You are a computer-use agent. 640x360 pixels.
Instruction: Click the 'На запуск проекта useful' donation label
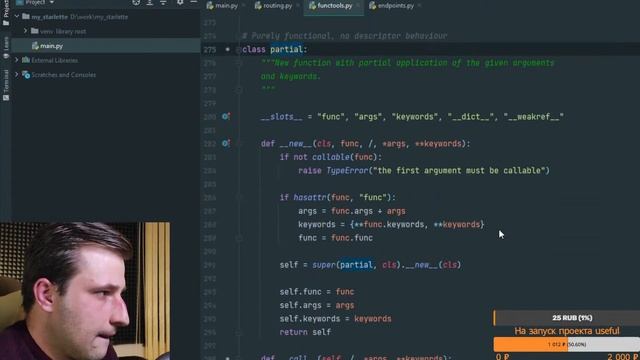pos(567,331)
